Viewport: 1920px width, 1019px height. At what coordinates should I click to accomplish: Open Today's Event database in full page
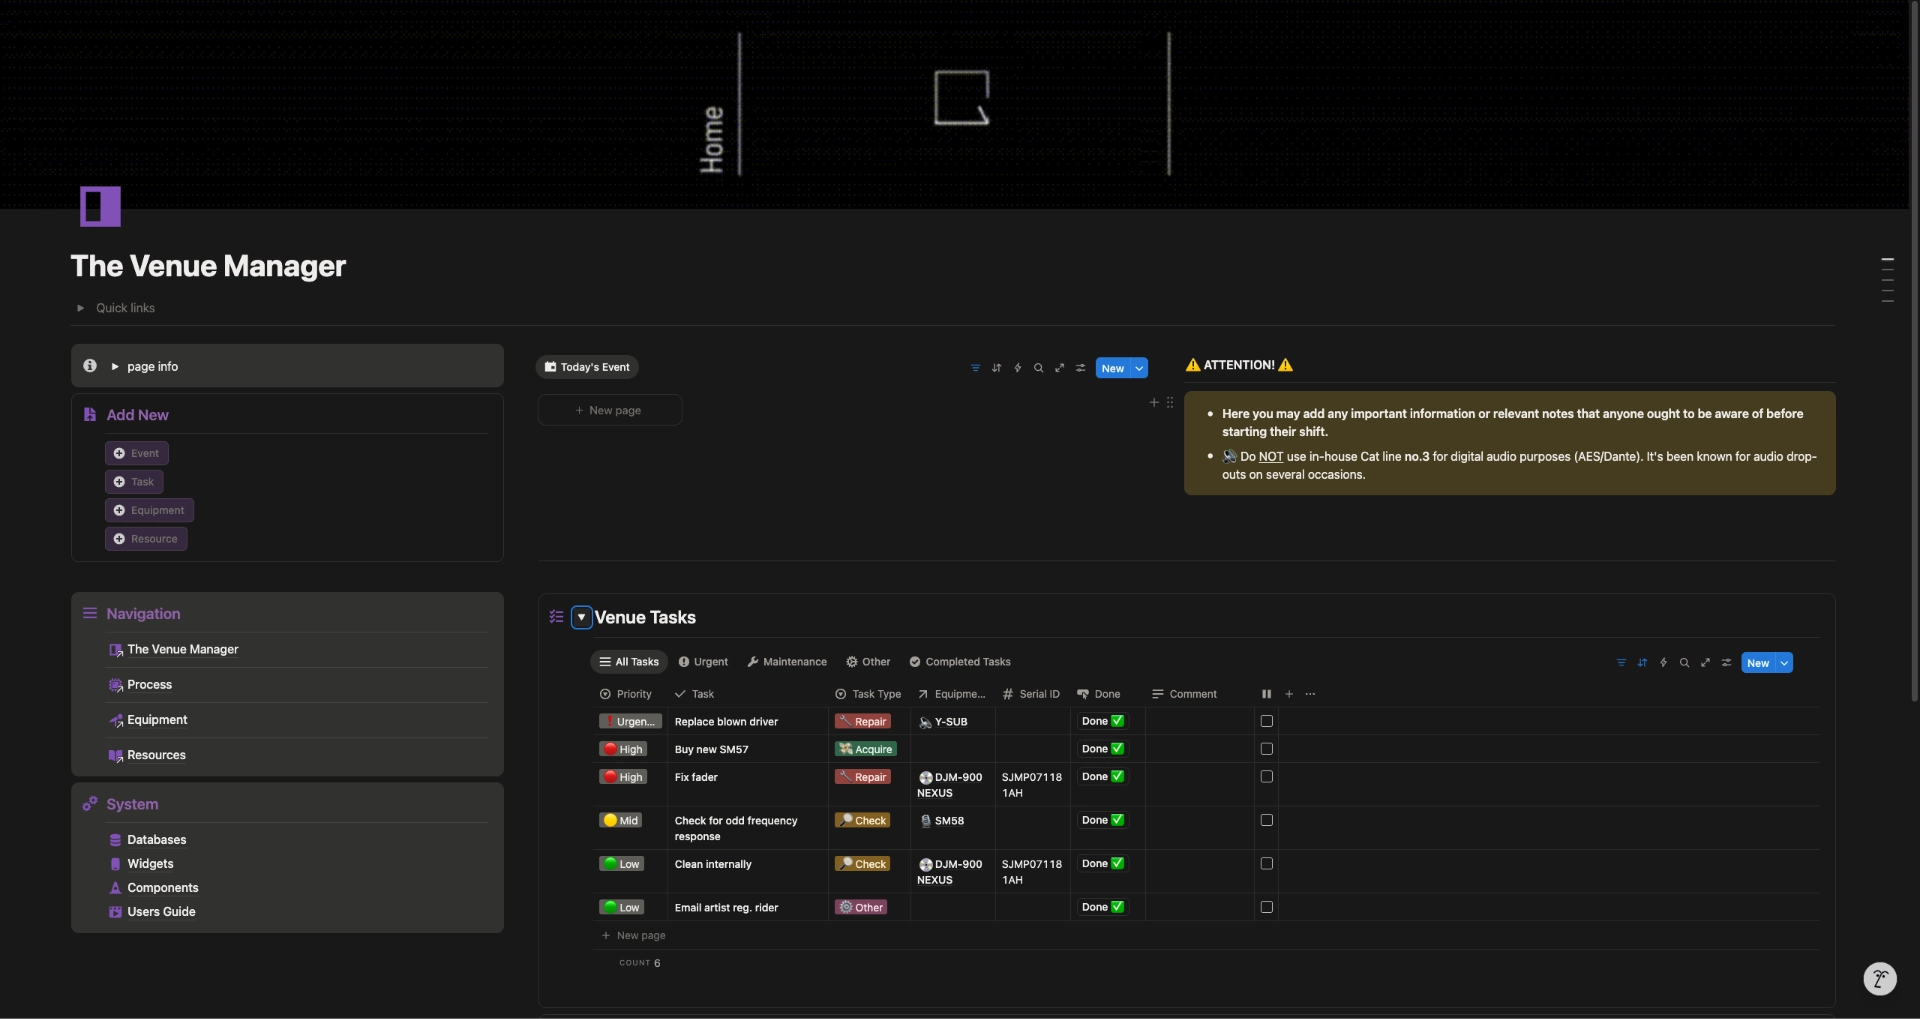(x=1059, y=368)
